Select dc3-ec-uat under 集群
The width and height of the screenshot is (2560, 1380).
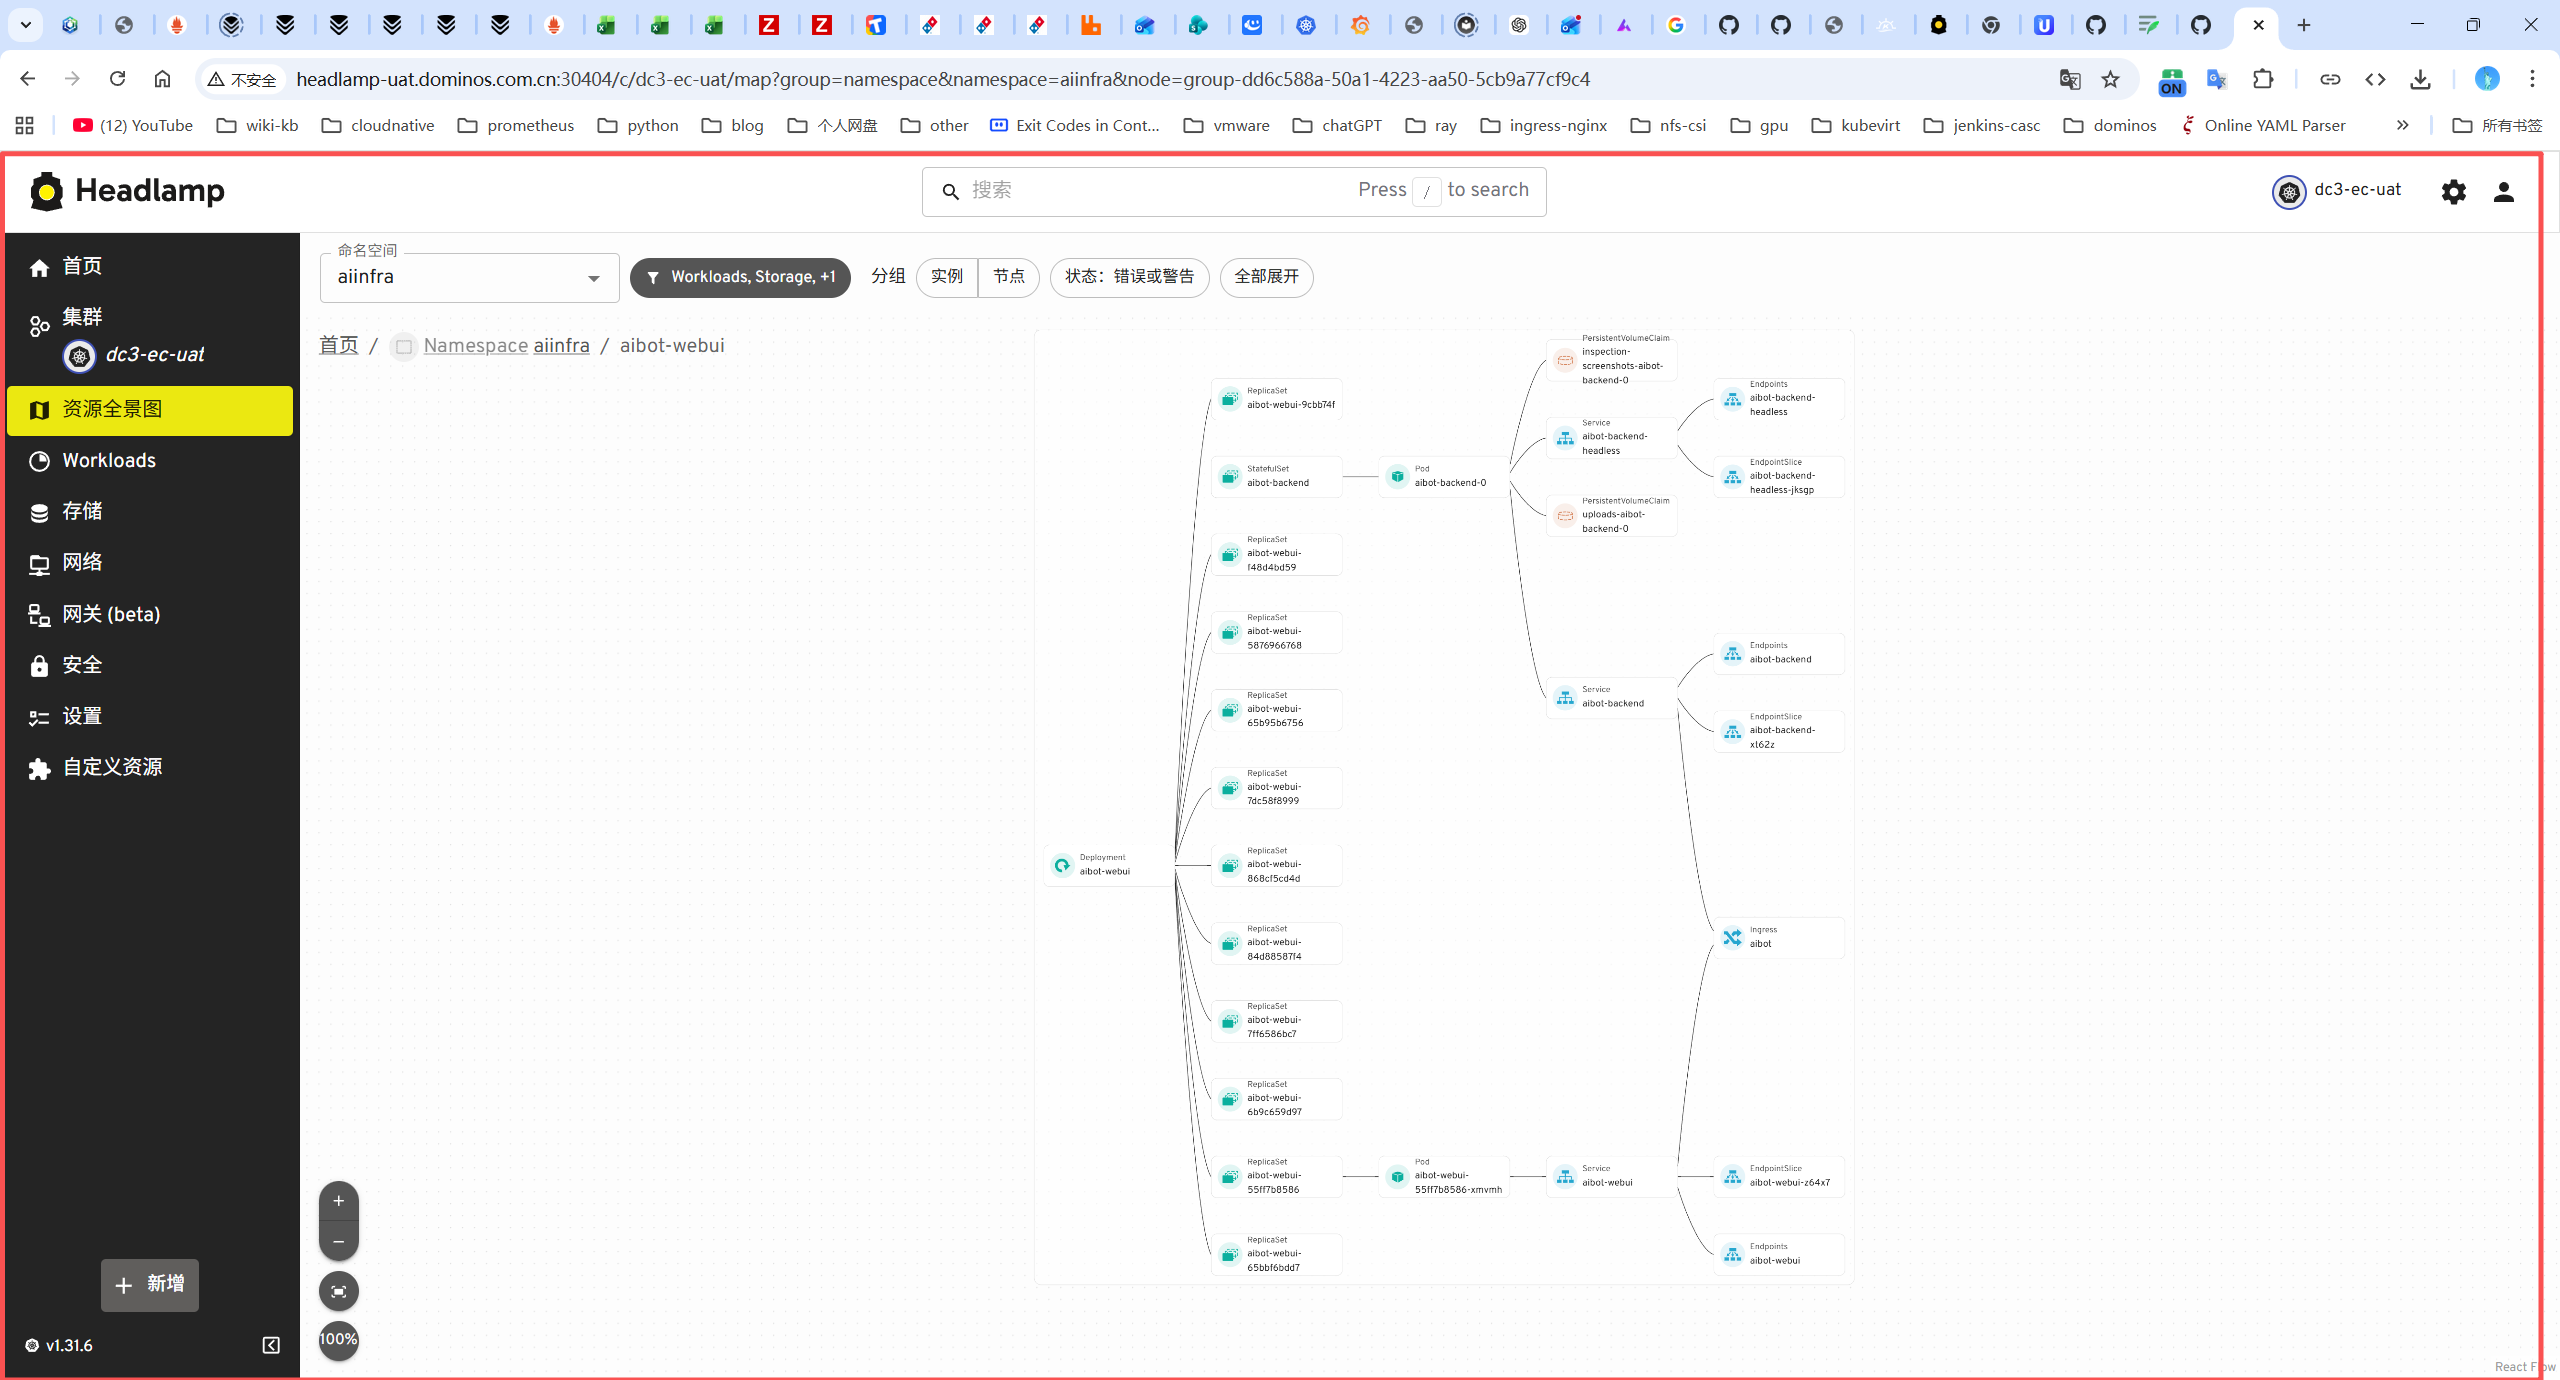point(135,355)
